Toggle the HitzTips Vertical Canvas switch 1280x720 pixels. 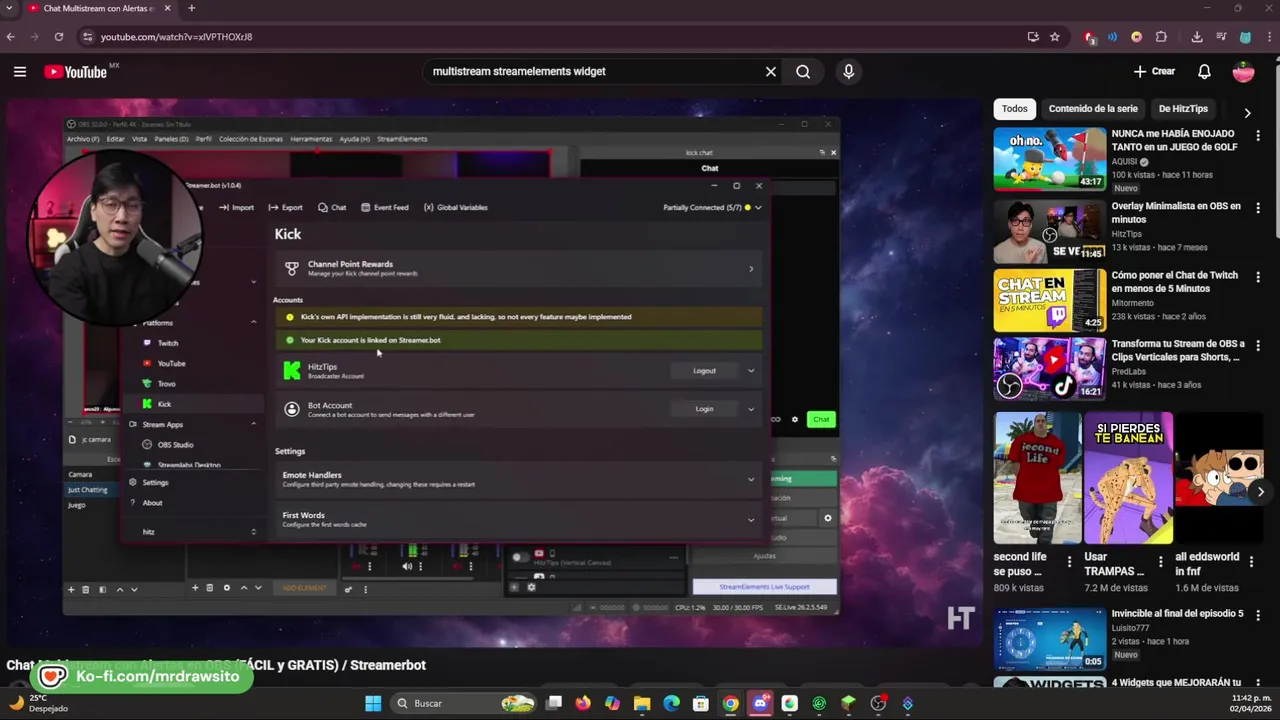tap(519, 557)
